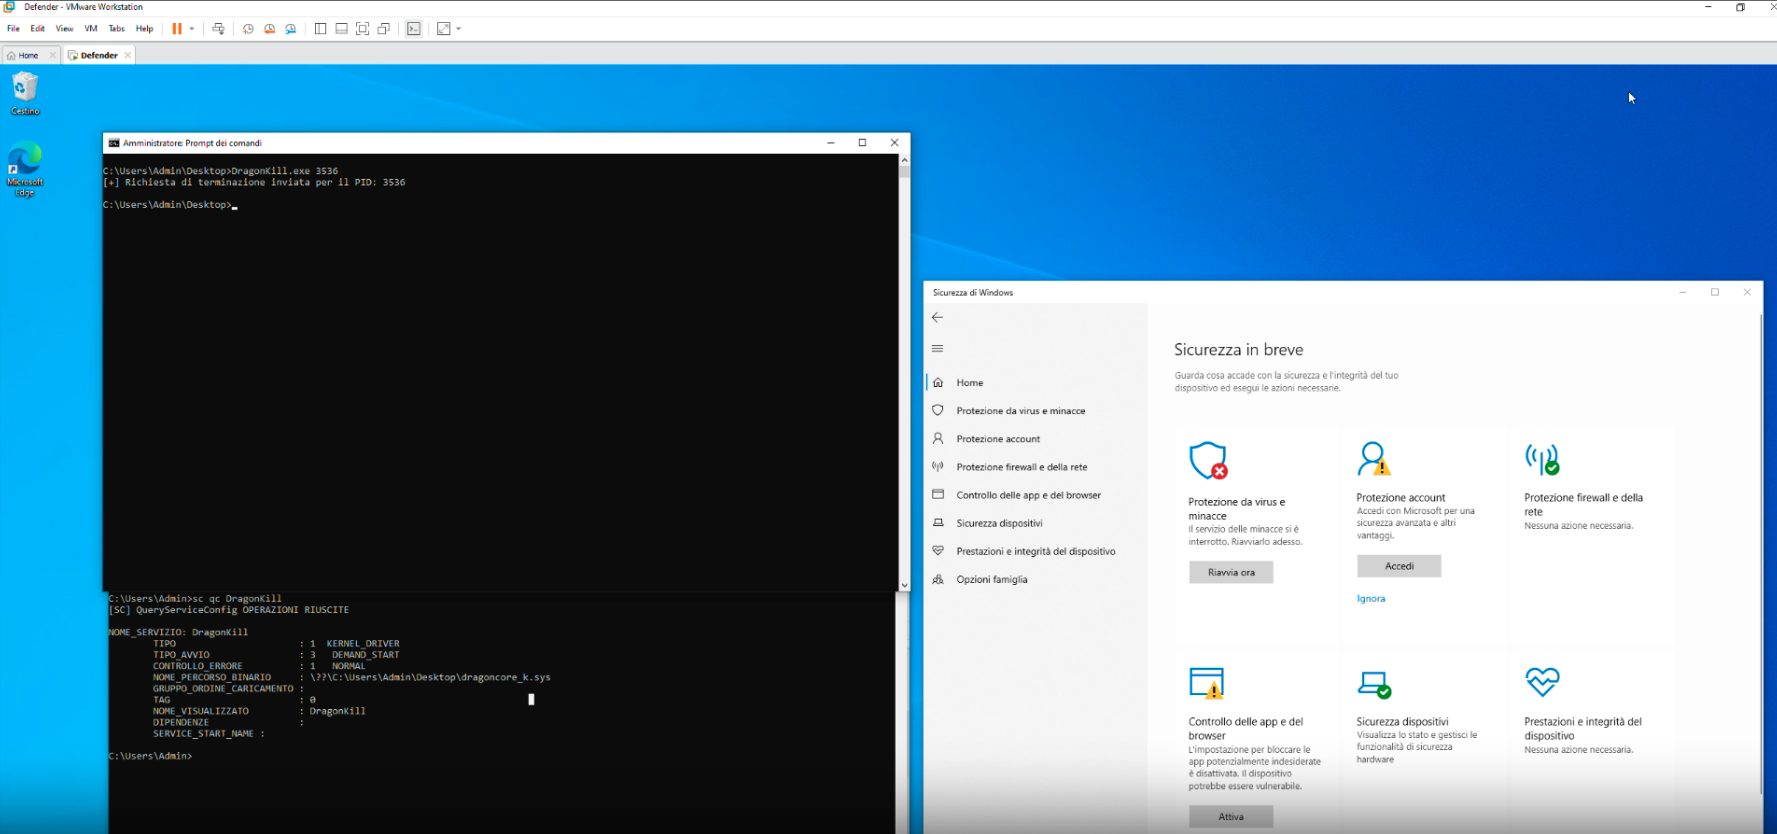Toggle the VMware console view icon
1777x834 pixels.
[x=414, y=29]
